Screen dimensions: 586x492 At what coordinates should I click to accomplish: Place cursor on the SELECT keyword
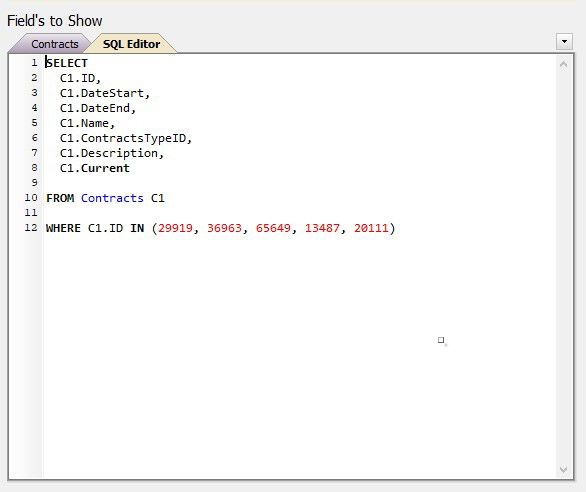click(x=67, y=63)
